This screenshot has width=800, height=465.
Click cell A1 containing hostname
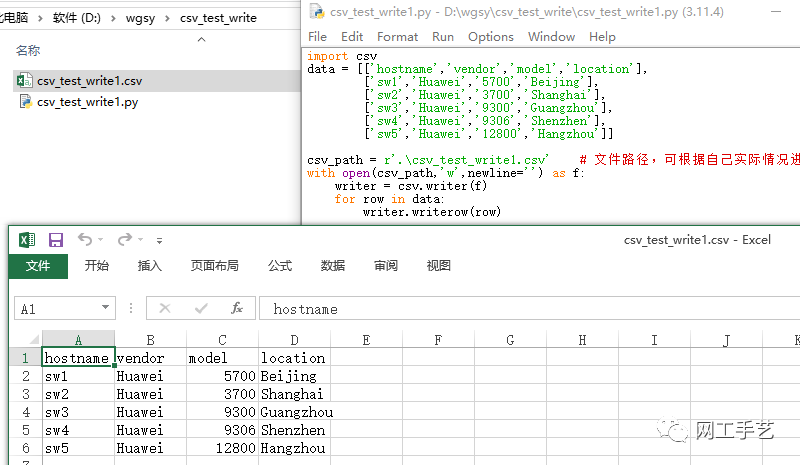pyautogui.click(x=78, y=358)
